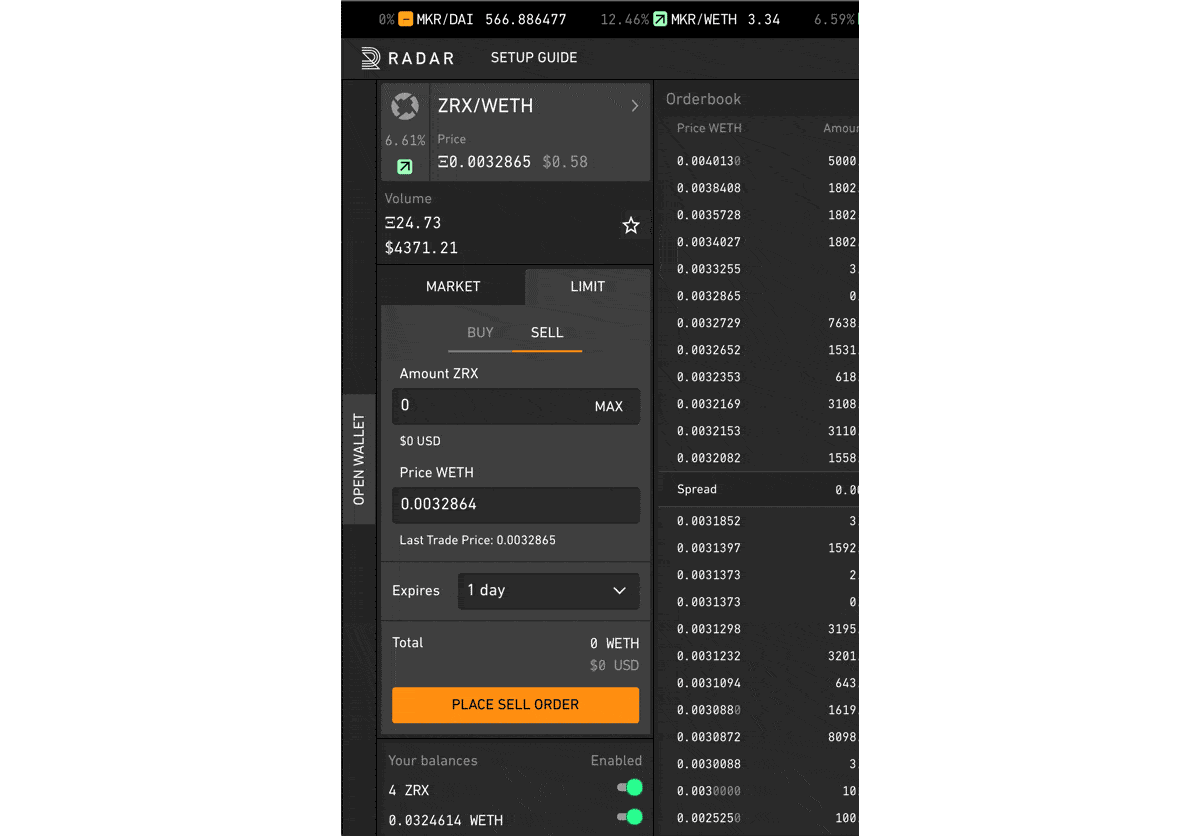Select orderbook bid price 0.0031298
Viewport: 1200px width, 836px height.
[709, 629]
